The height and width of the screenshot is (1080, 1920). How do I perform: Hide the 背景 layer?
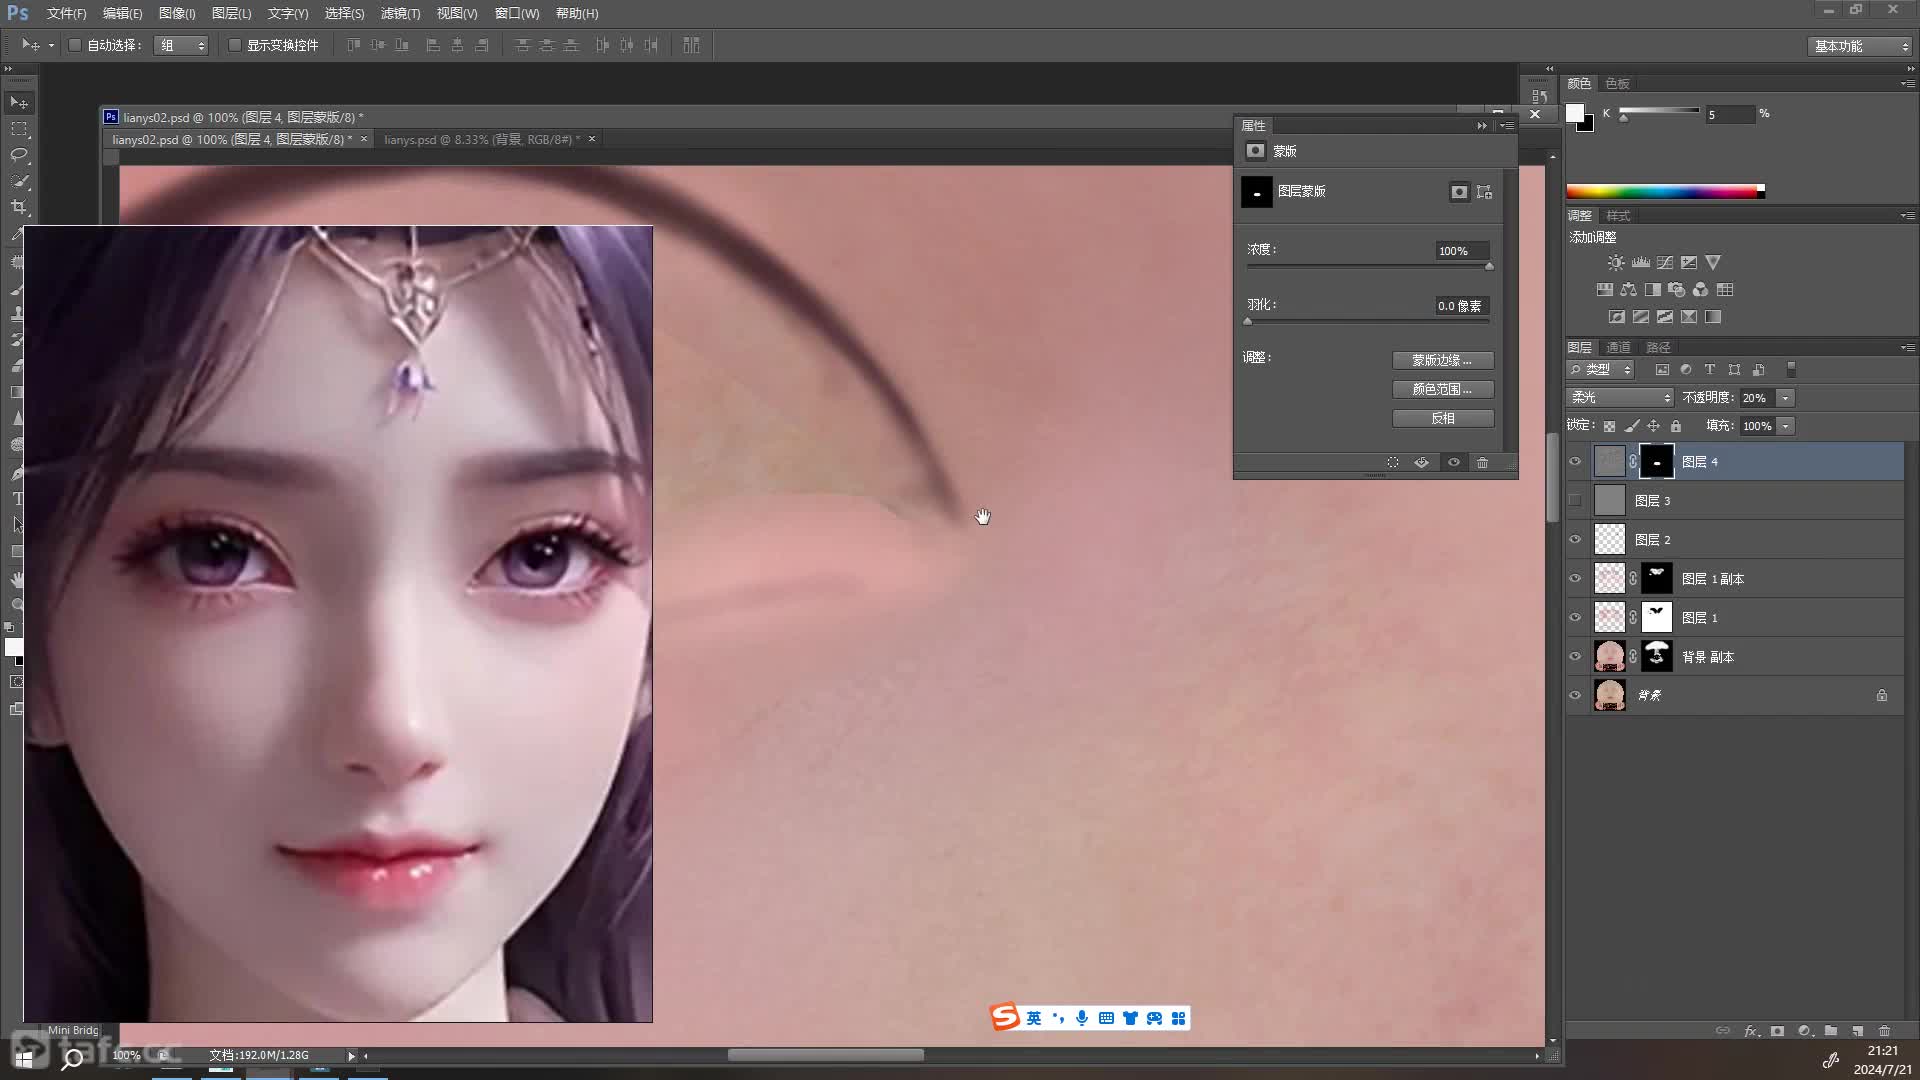click(x=1576, y=696)
